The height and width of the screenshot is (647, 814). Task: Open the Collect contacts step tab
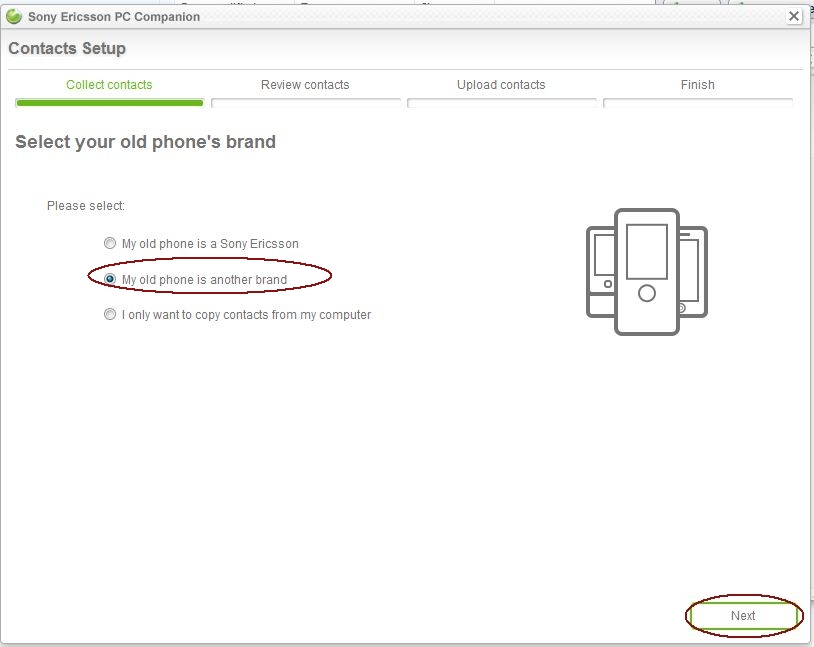109,85
